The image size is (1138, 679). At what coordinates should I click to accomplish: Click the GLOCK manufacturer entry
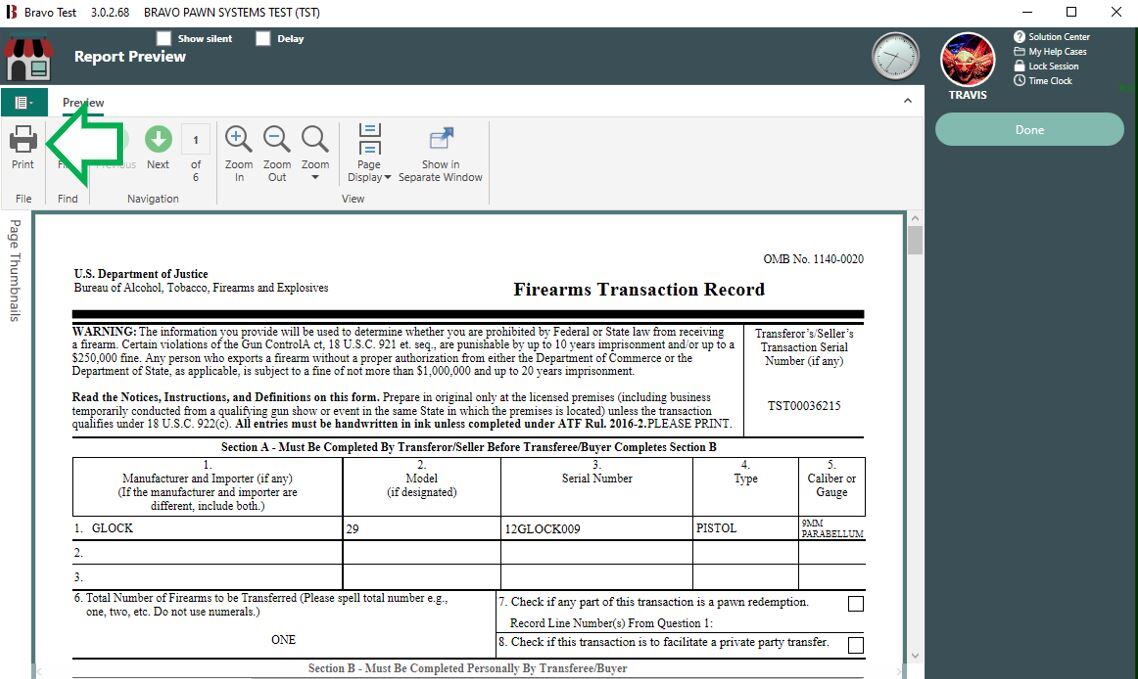pos(112,528)
